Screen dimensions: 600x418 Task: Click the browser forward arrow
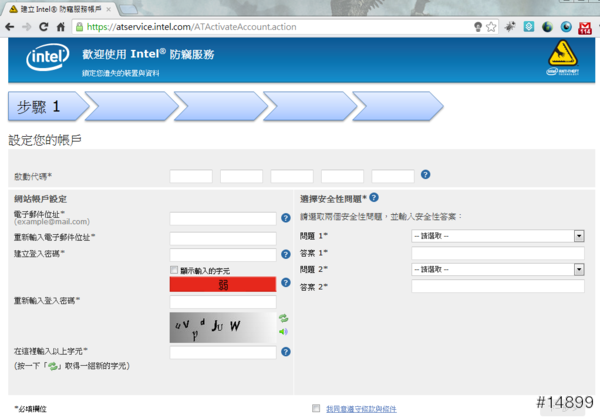(x=26, y=27)
